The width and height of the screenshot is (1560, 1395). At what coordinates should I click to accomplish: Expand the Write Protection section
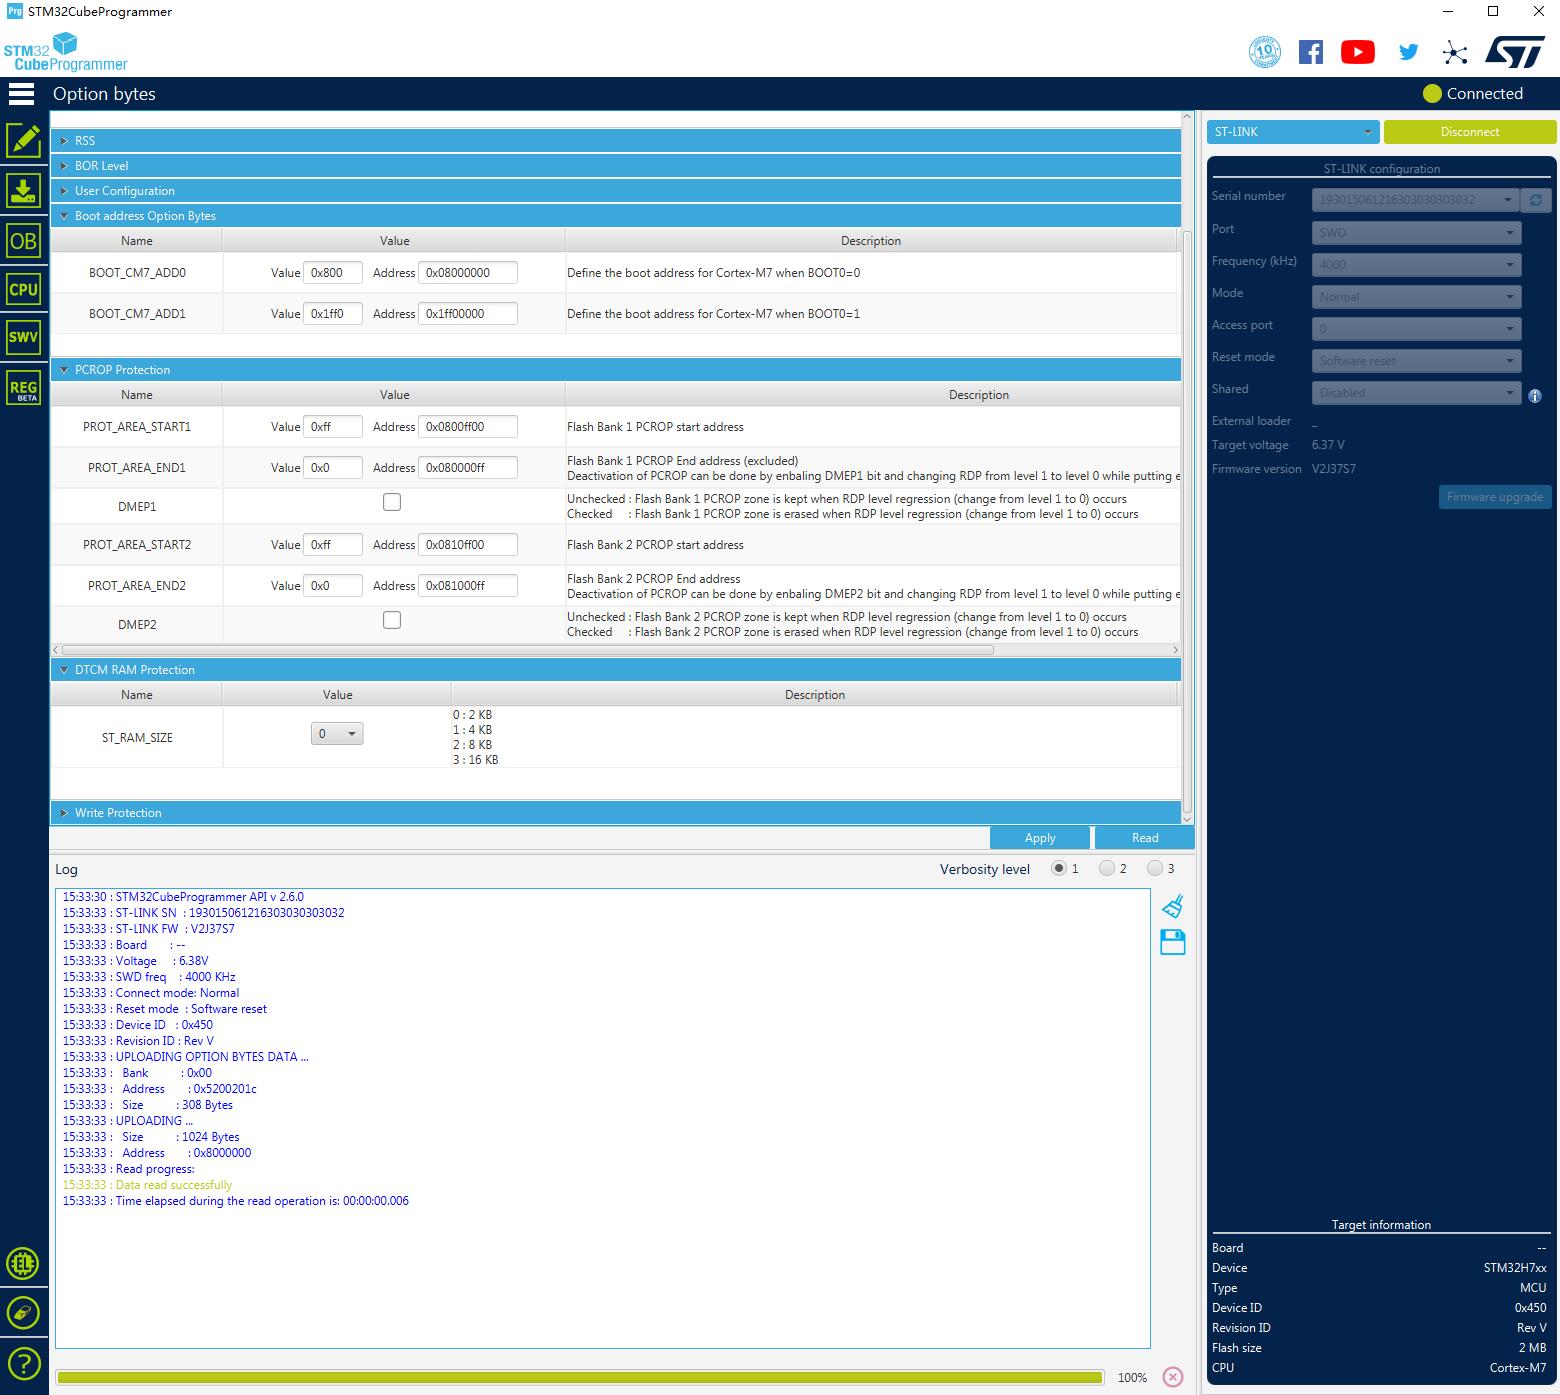pyautogui.click(x=616, y=813)
